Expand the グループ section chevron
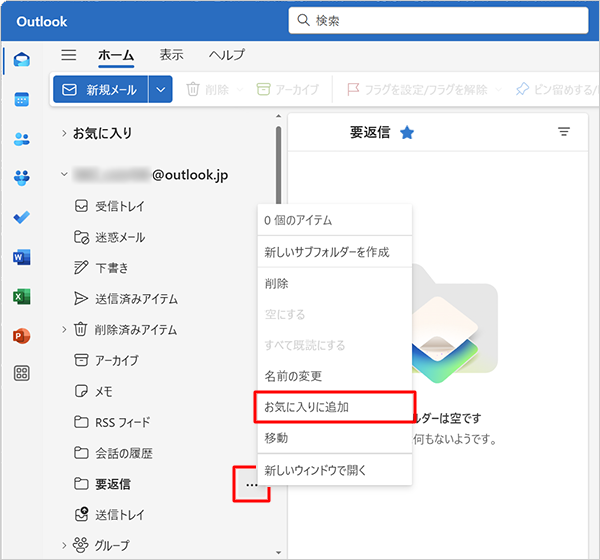 tap(64, 545)
